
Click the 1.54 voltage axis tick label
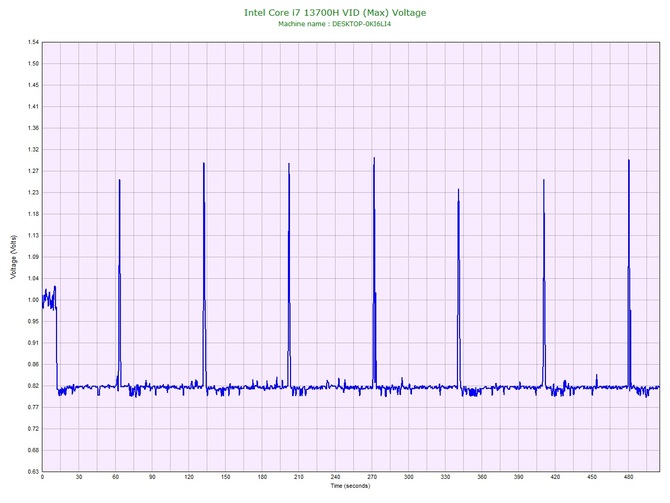point(33,42)
